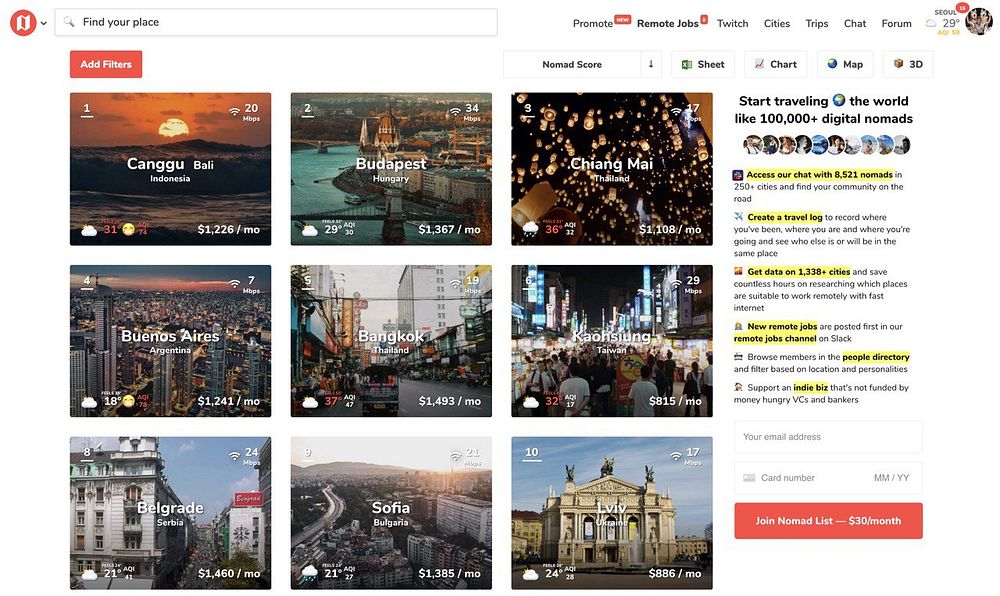The height and width of the screenshot is (596, 1000).
Task: Click the masked AQI emoji on Buenos Aires card
Action: click(x=129, y=402)
